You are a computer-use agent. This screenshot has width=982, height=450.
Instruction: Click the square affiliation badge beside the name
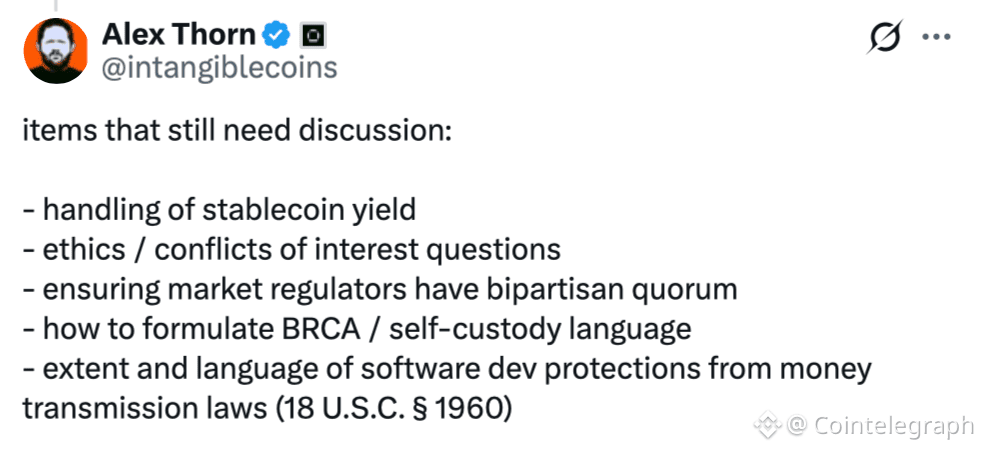click(313, 37)
